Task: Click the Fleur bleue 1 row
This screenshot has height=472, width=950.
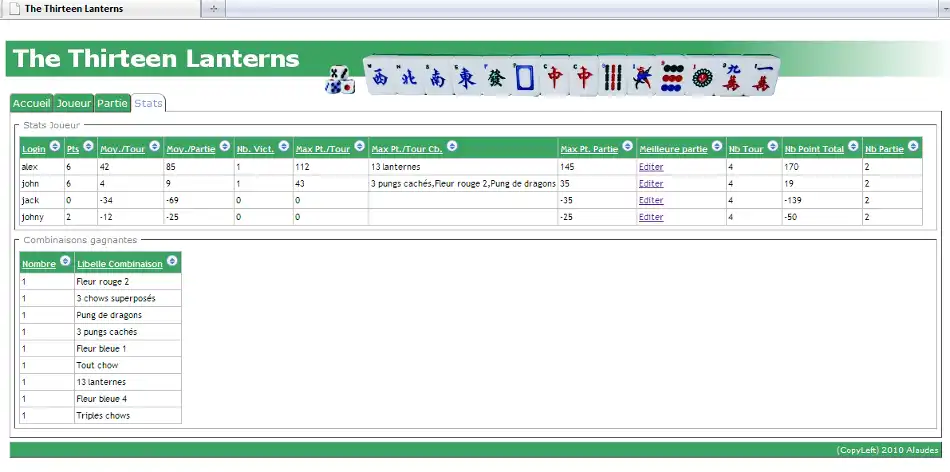Action: [101, 348]
